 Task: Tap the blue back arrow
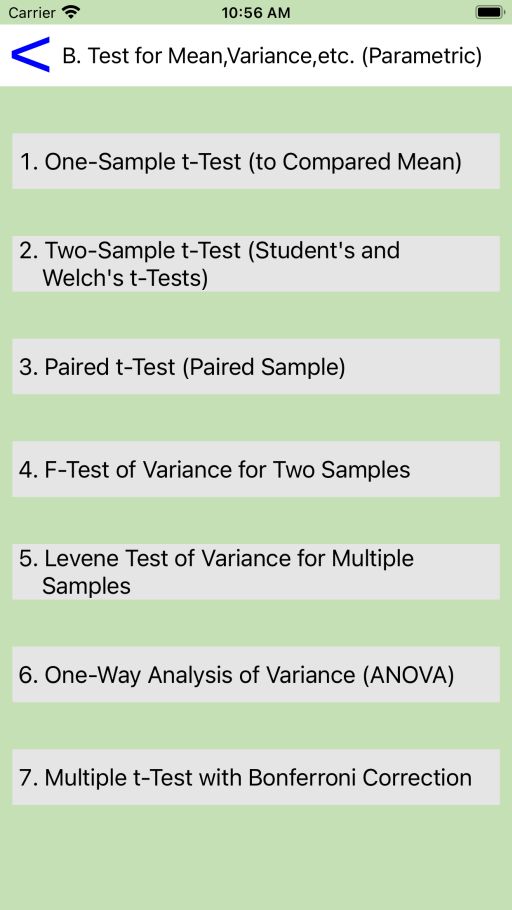[30, 55]
